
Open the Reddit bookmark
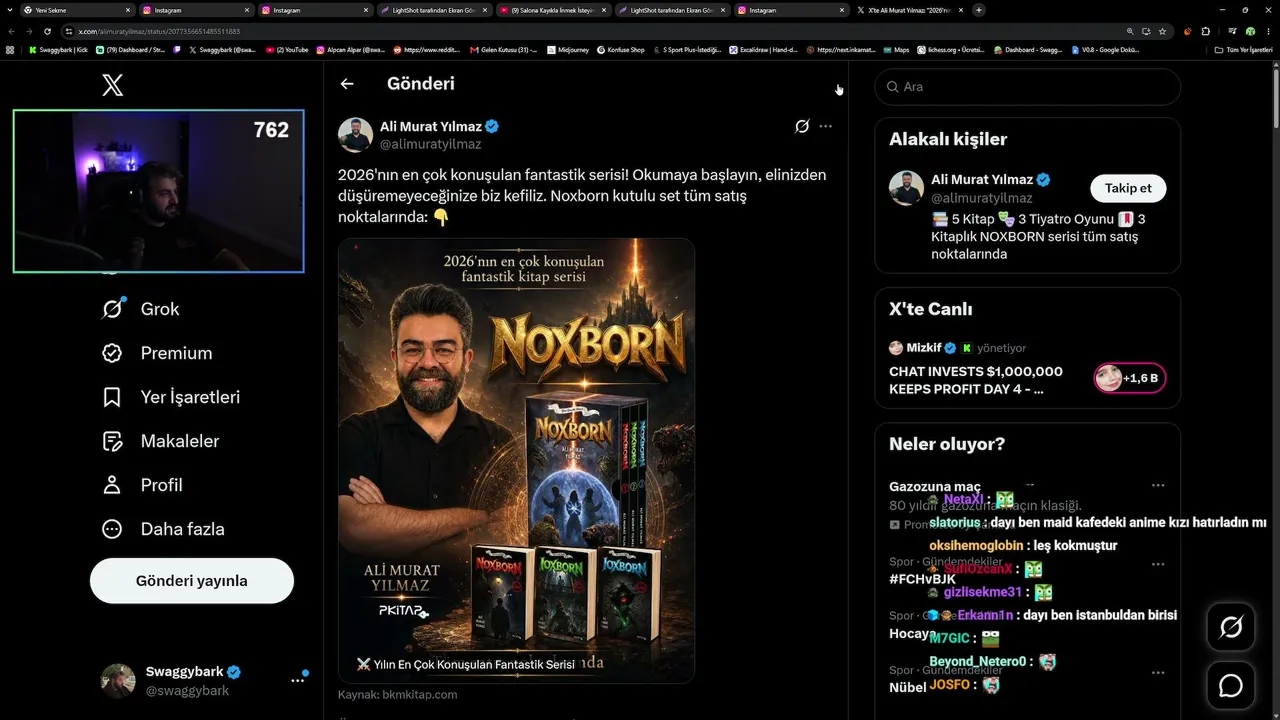tap(426, 49)
